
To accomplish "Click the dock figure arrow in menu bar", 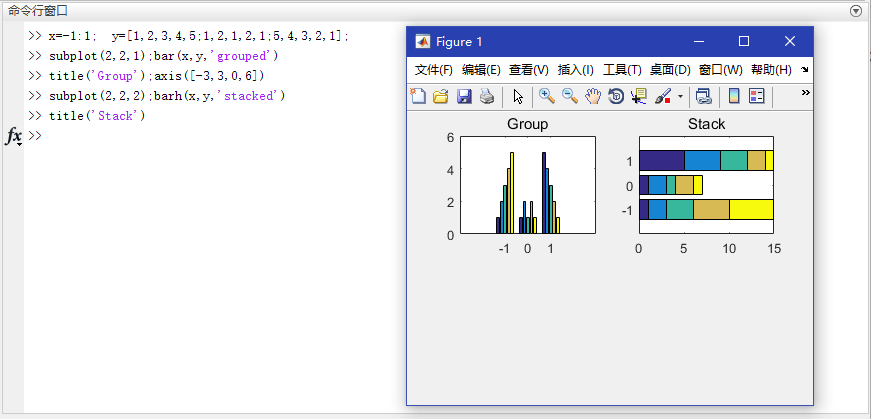I will coord(805,69).
